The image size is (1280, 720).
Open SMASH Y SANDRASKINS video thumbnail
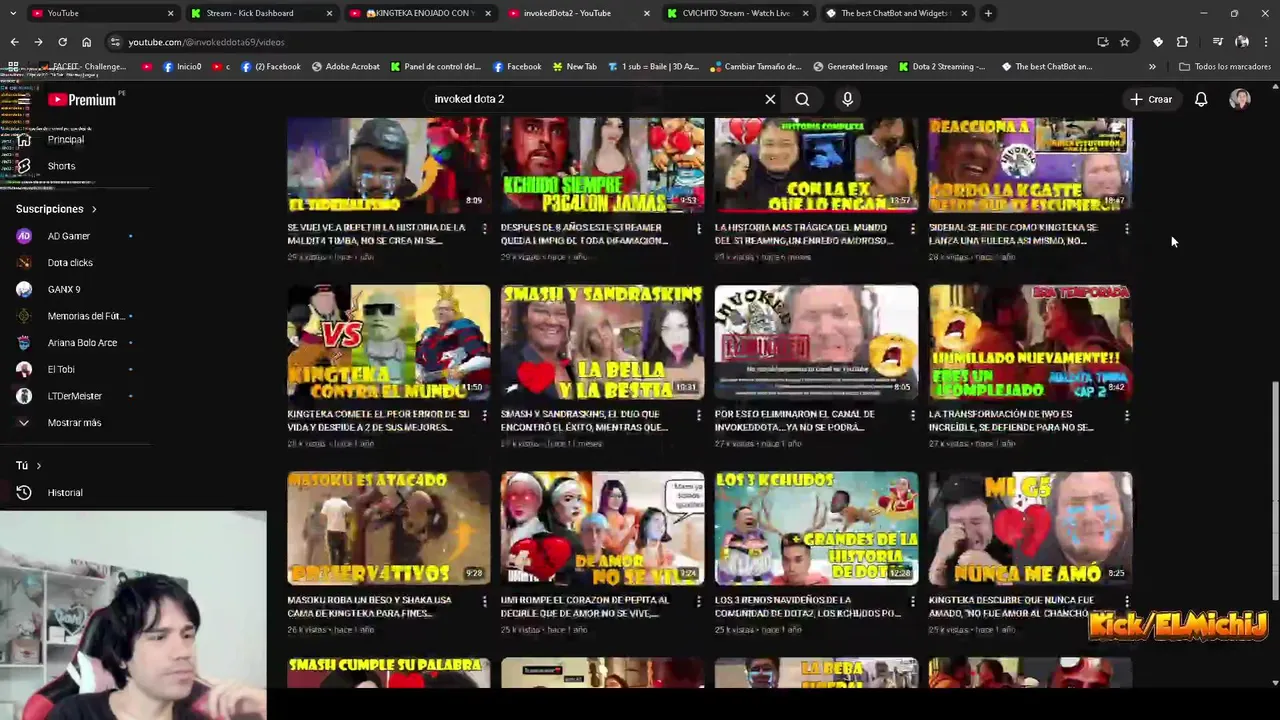click(x=602, y=342)
